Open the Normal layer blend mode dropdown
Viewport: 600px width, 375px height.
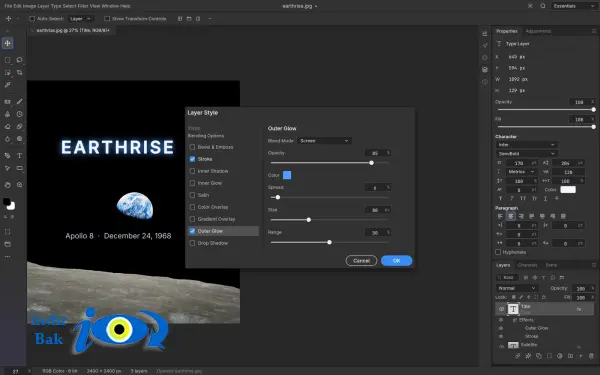517,288
